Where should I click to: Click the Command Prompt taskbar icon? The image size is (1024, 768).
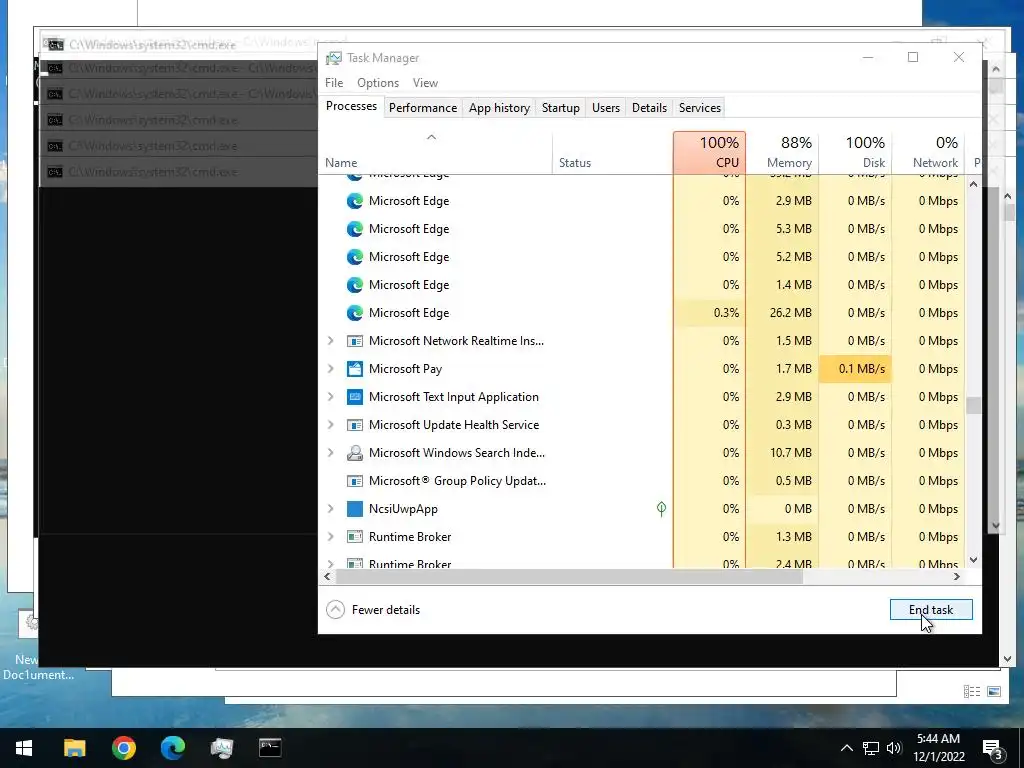coord(270,748)
